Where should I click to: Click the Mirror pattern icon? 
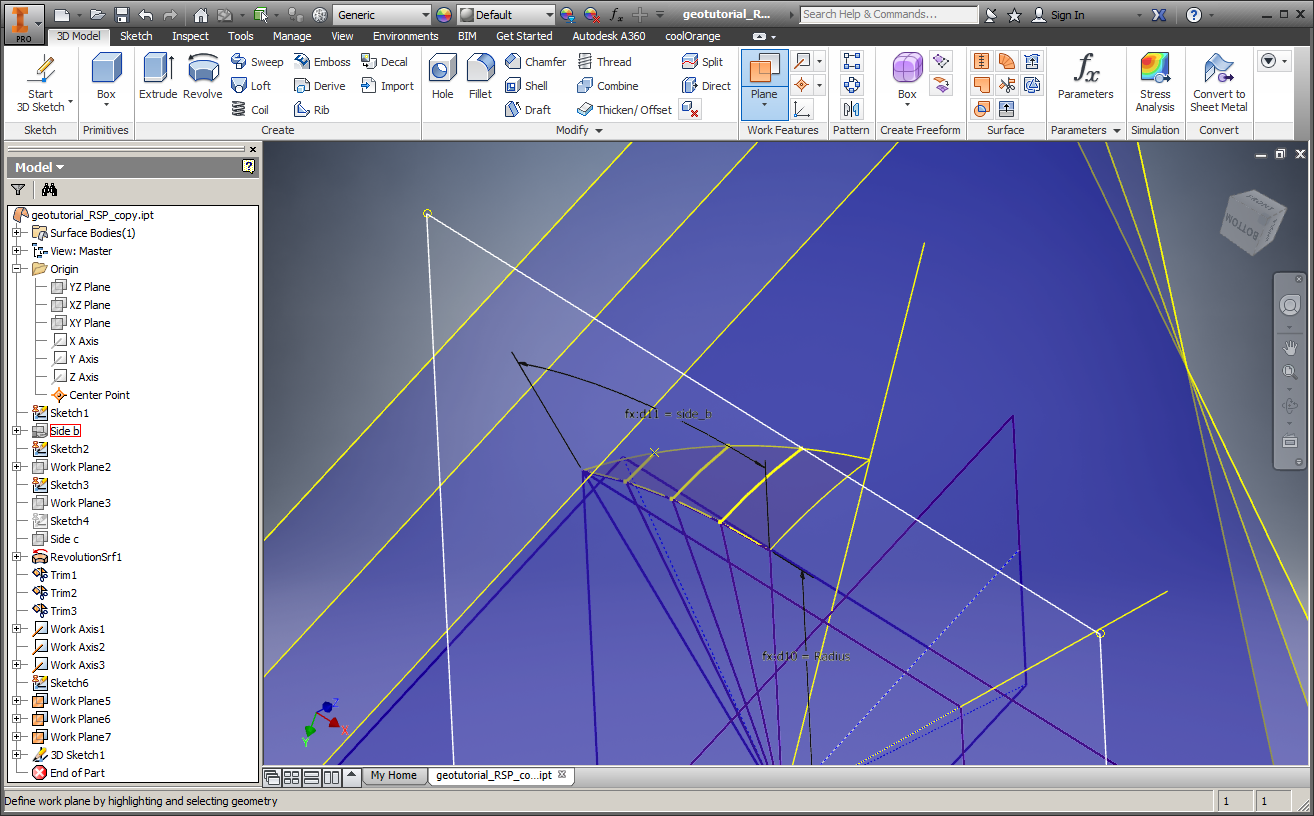[x=851, y=109]
